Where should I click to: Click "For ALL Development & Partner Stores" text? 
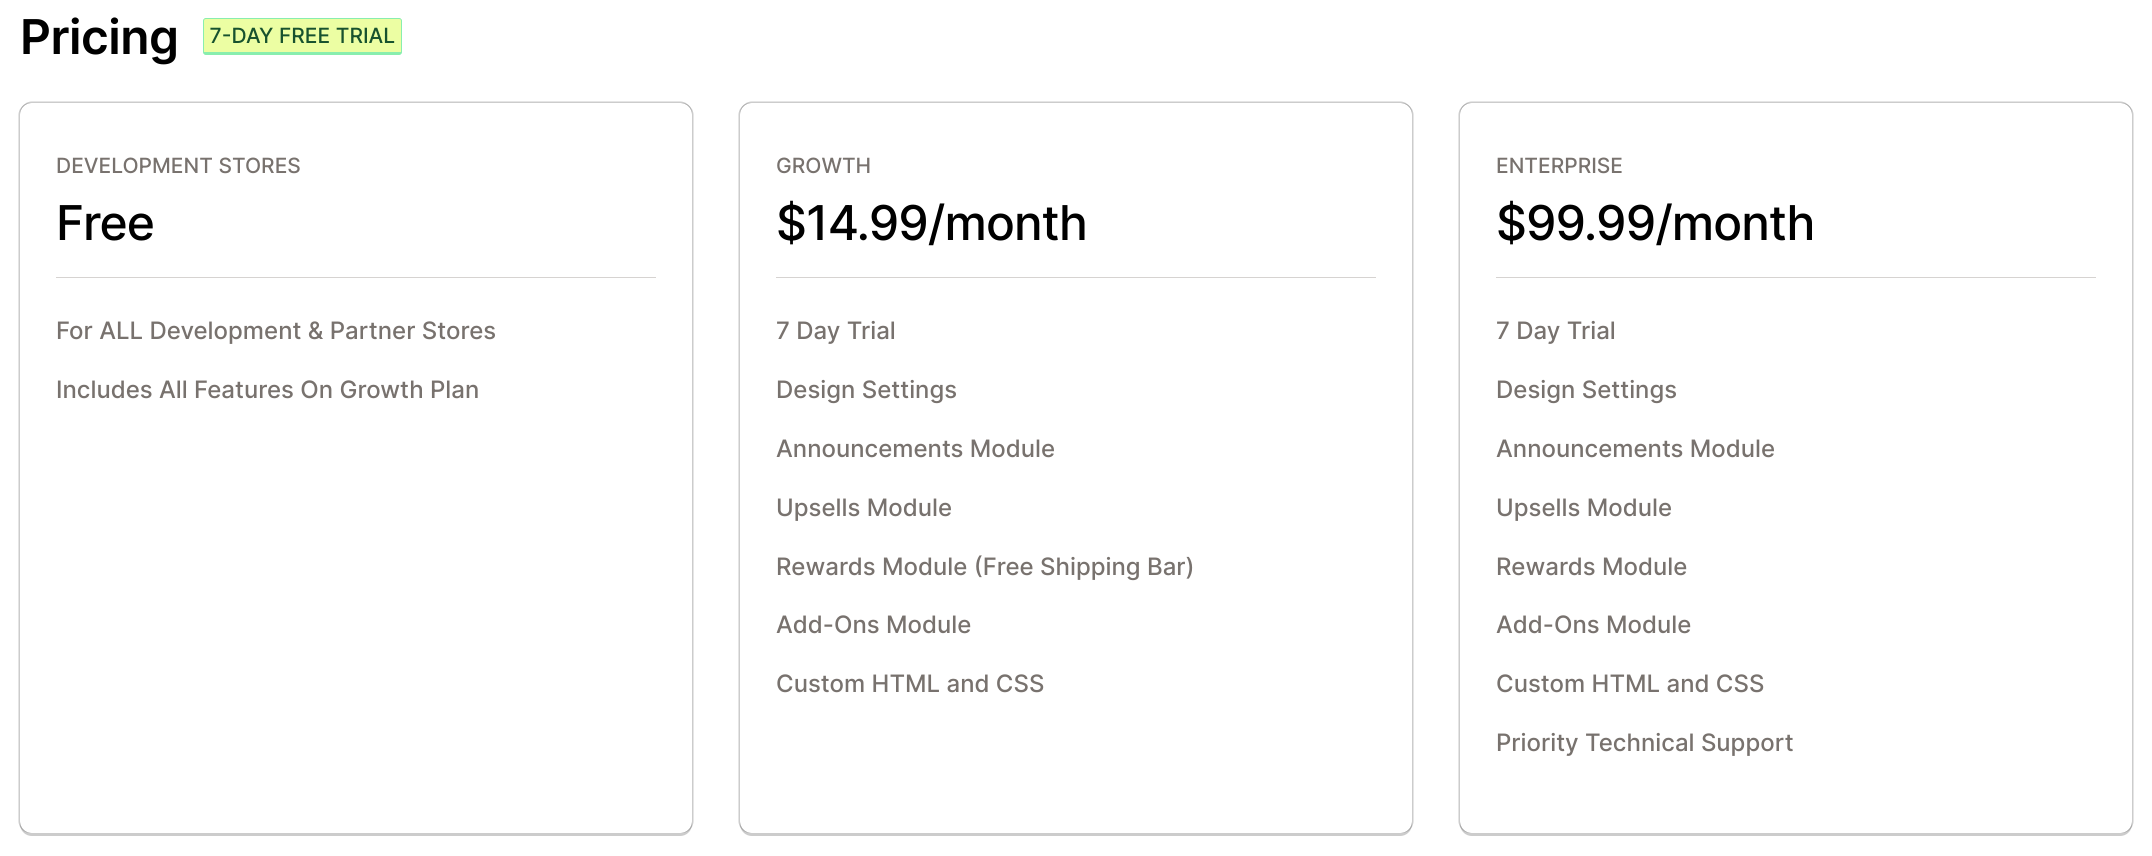coord(275,331)
